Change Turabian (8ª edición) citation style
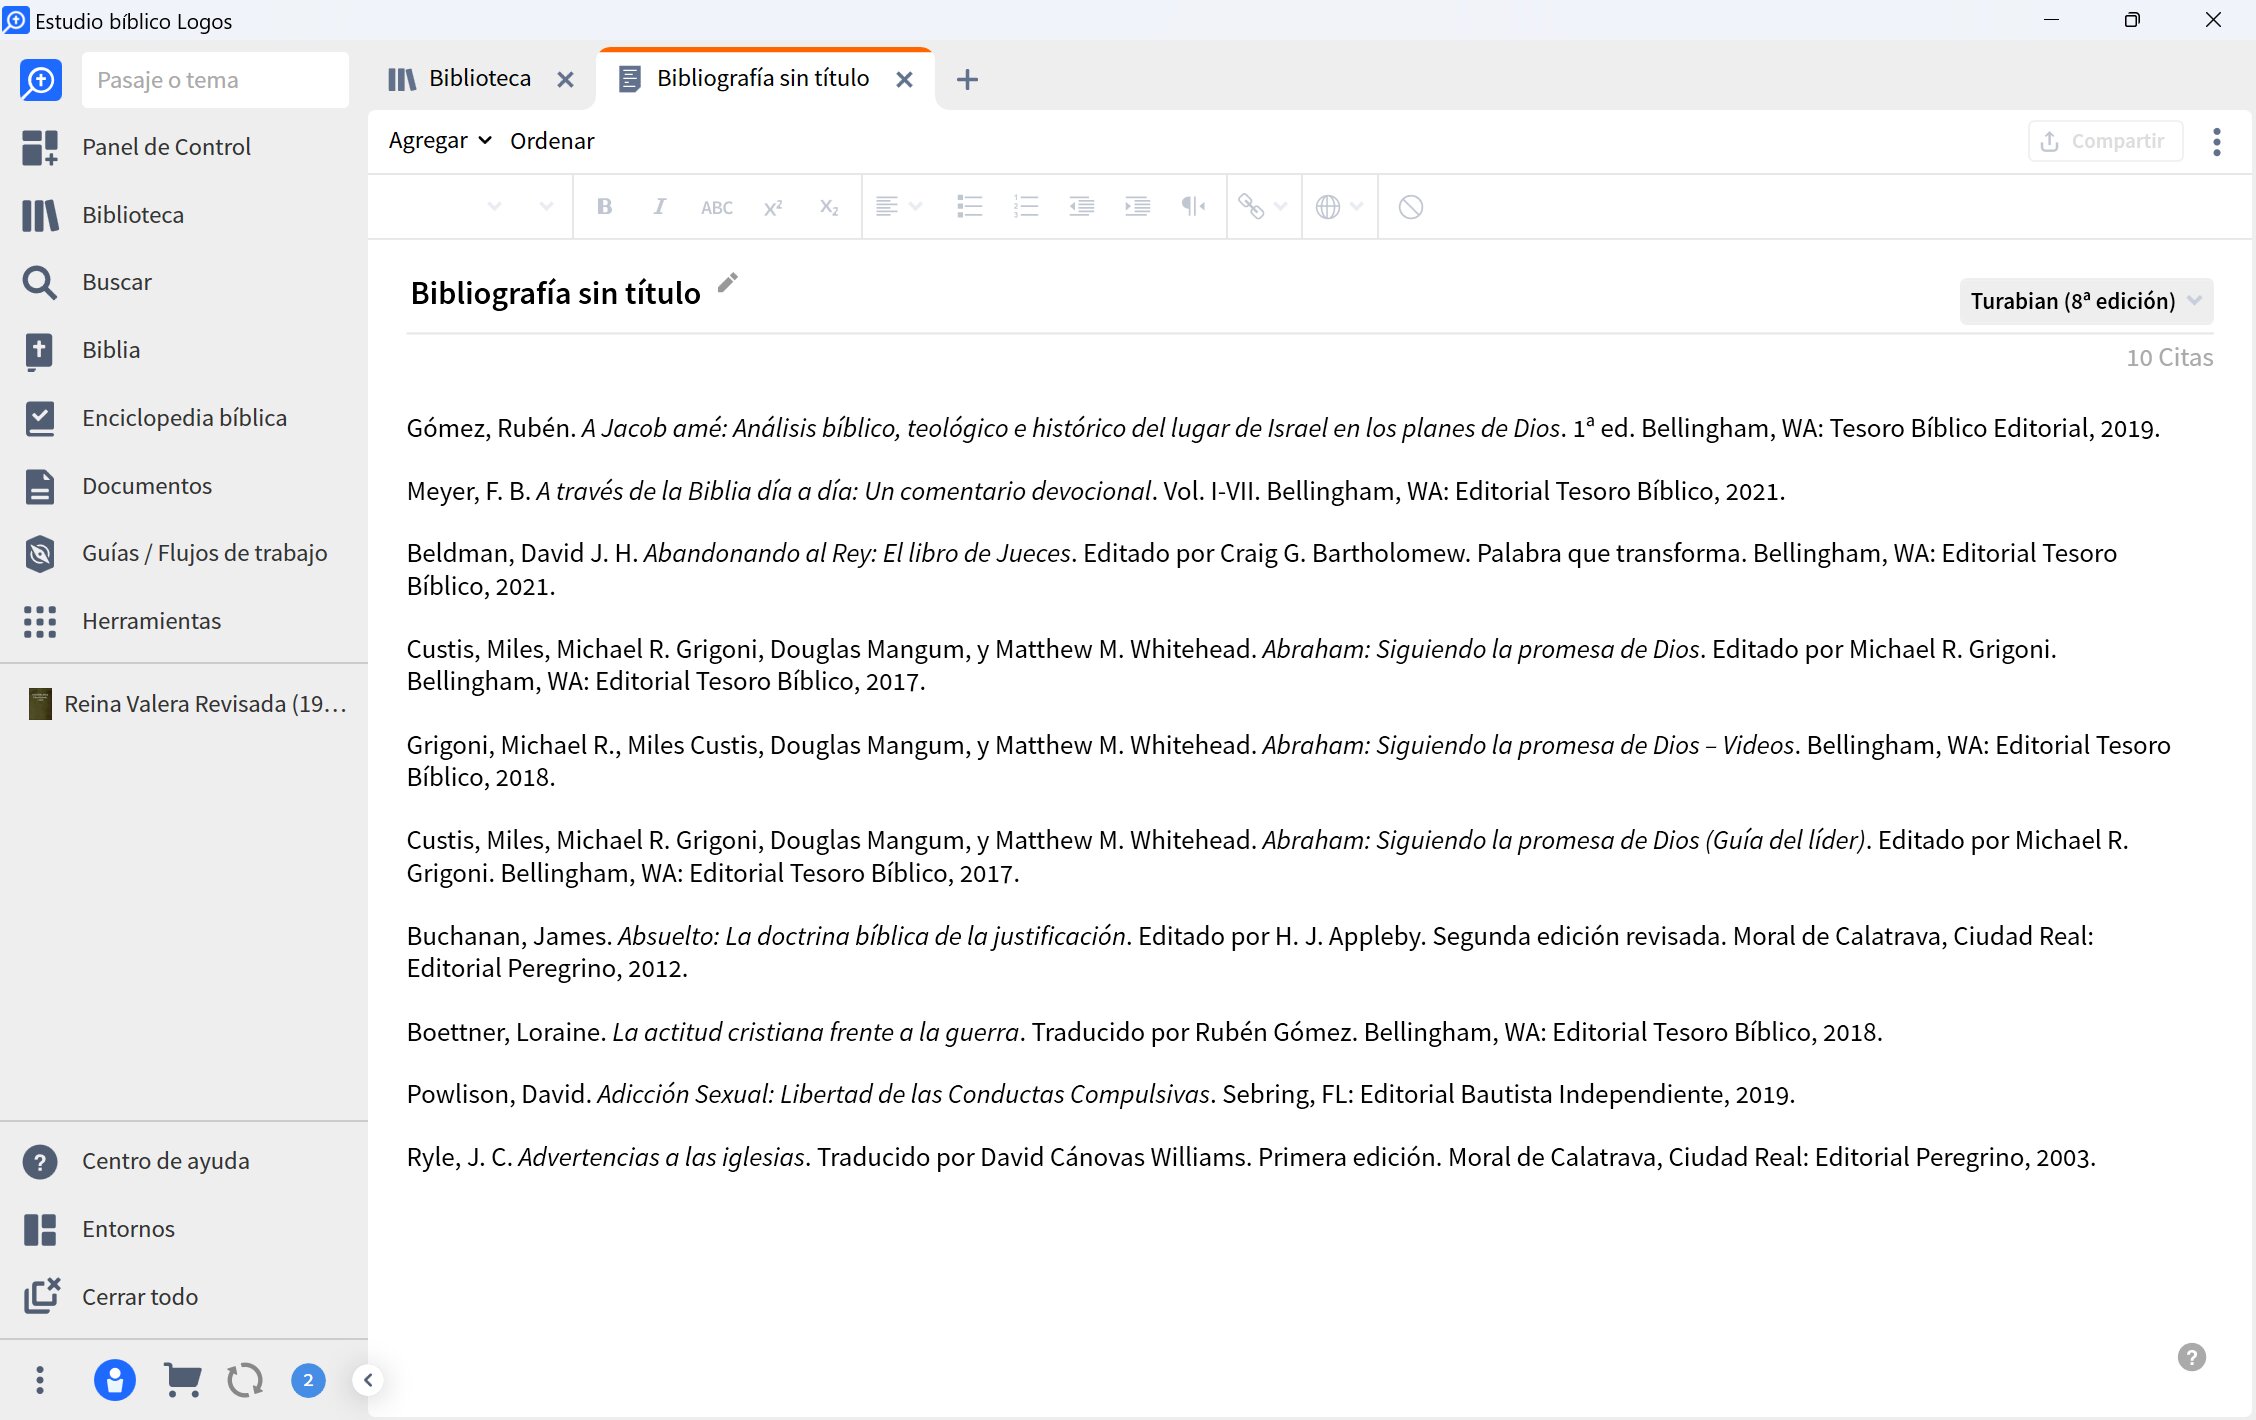 click(x=2086, y=301)
